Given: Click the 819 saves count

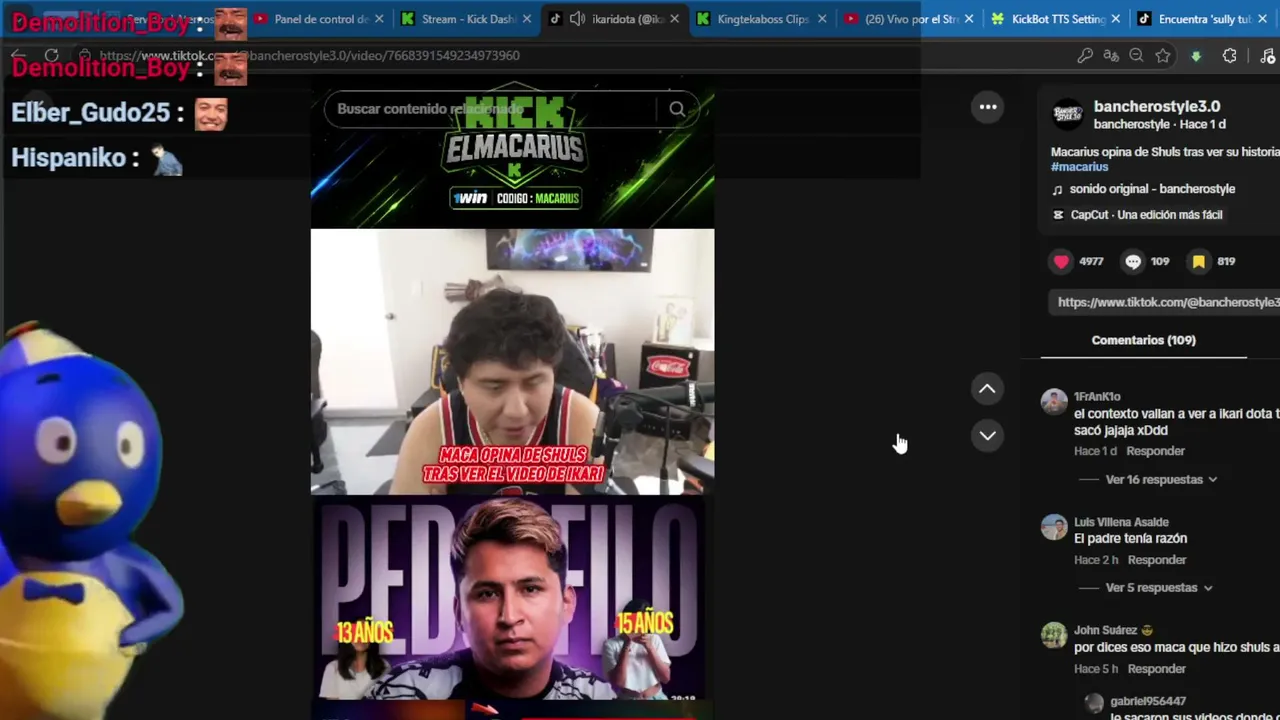Looking at the screenshot, I should (1226, 261).
